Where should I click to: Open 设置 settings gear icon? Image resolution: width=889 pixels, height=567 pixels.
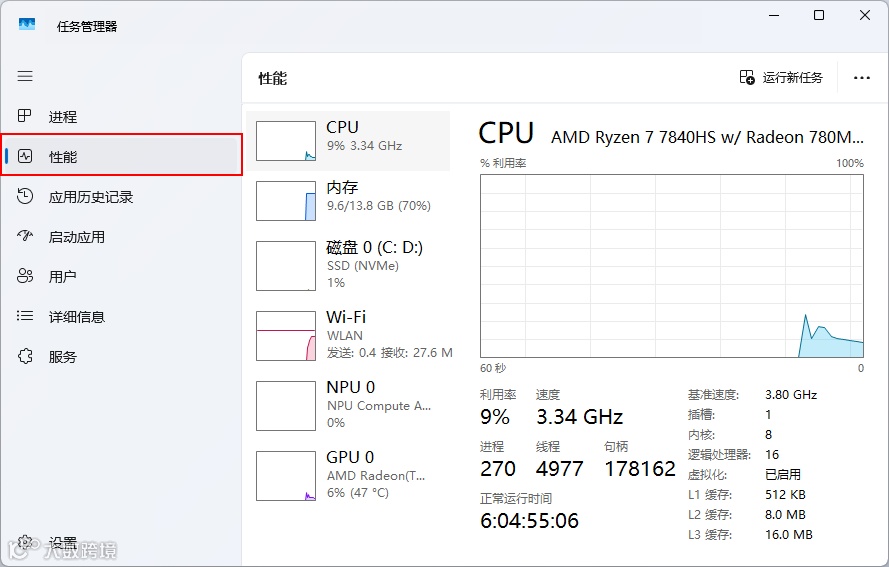[x=24, y=543]
